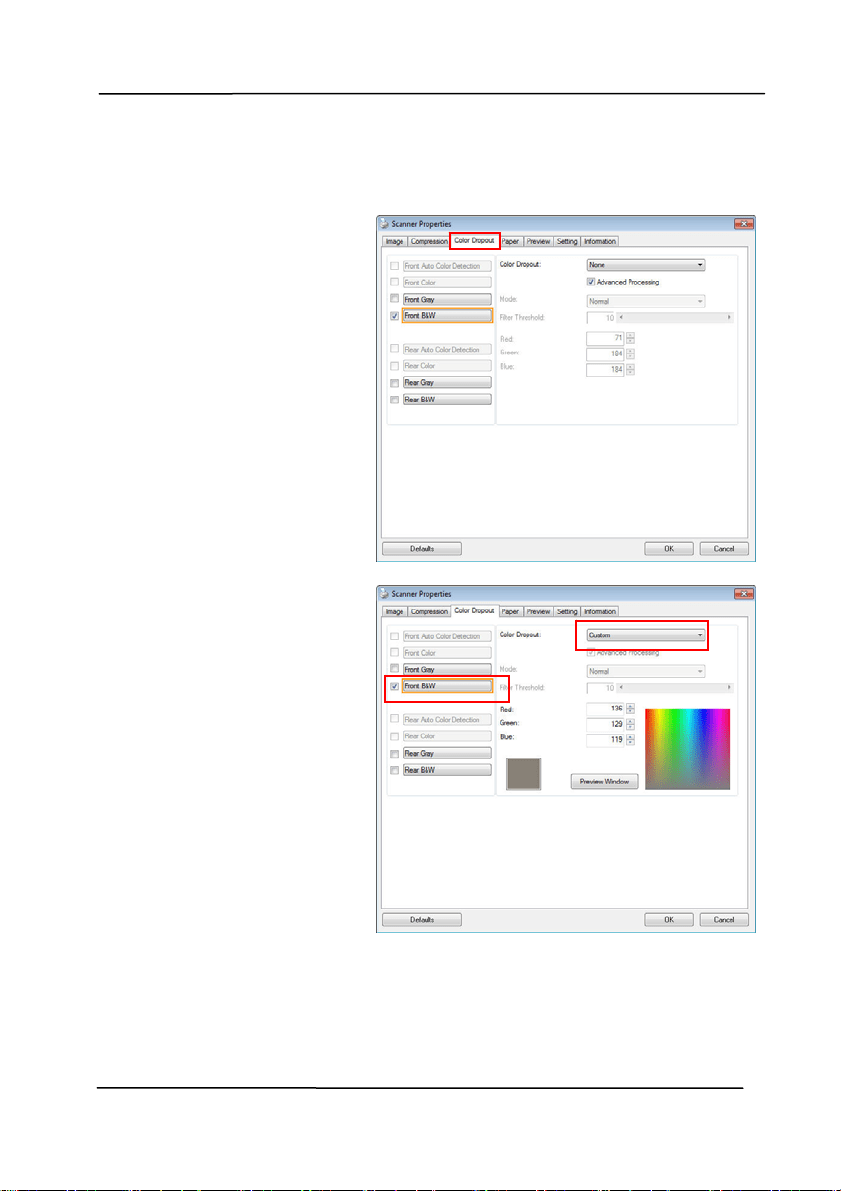Select Rear Gray button in lower dialog
This screenshot has width=841, height=1191.
447,753
